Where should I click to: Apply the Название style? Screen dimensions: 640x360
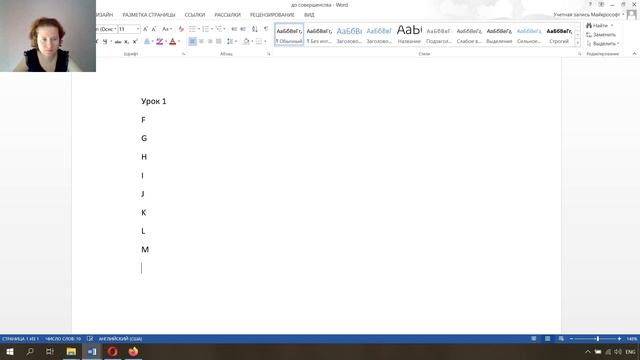click(409, 35)
